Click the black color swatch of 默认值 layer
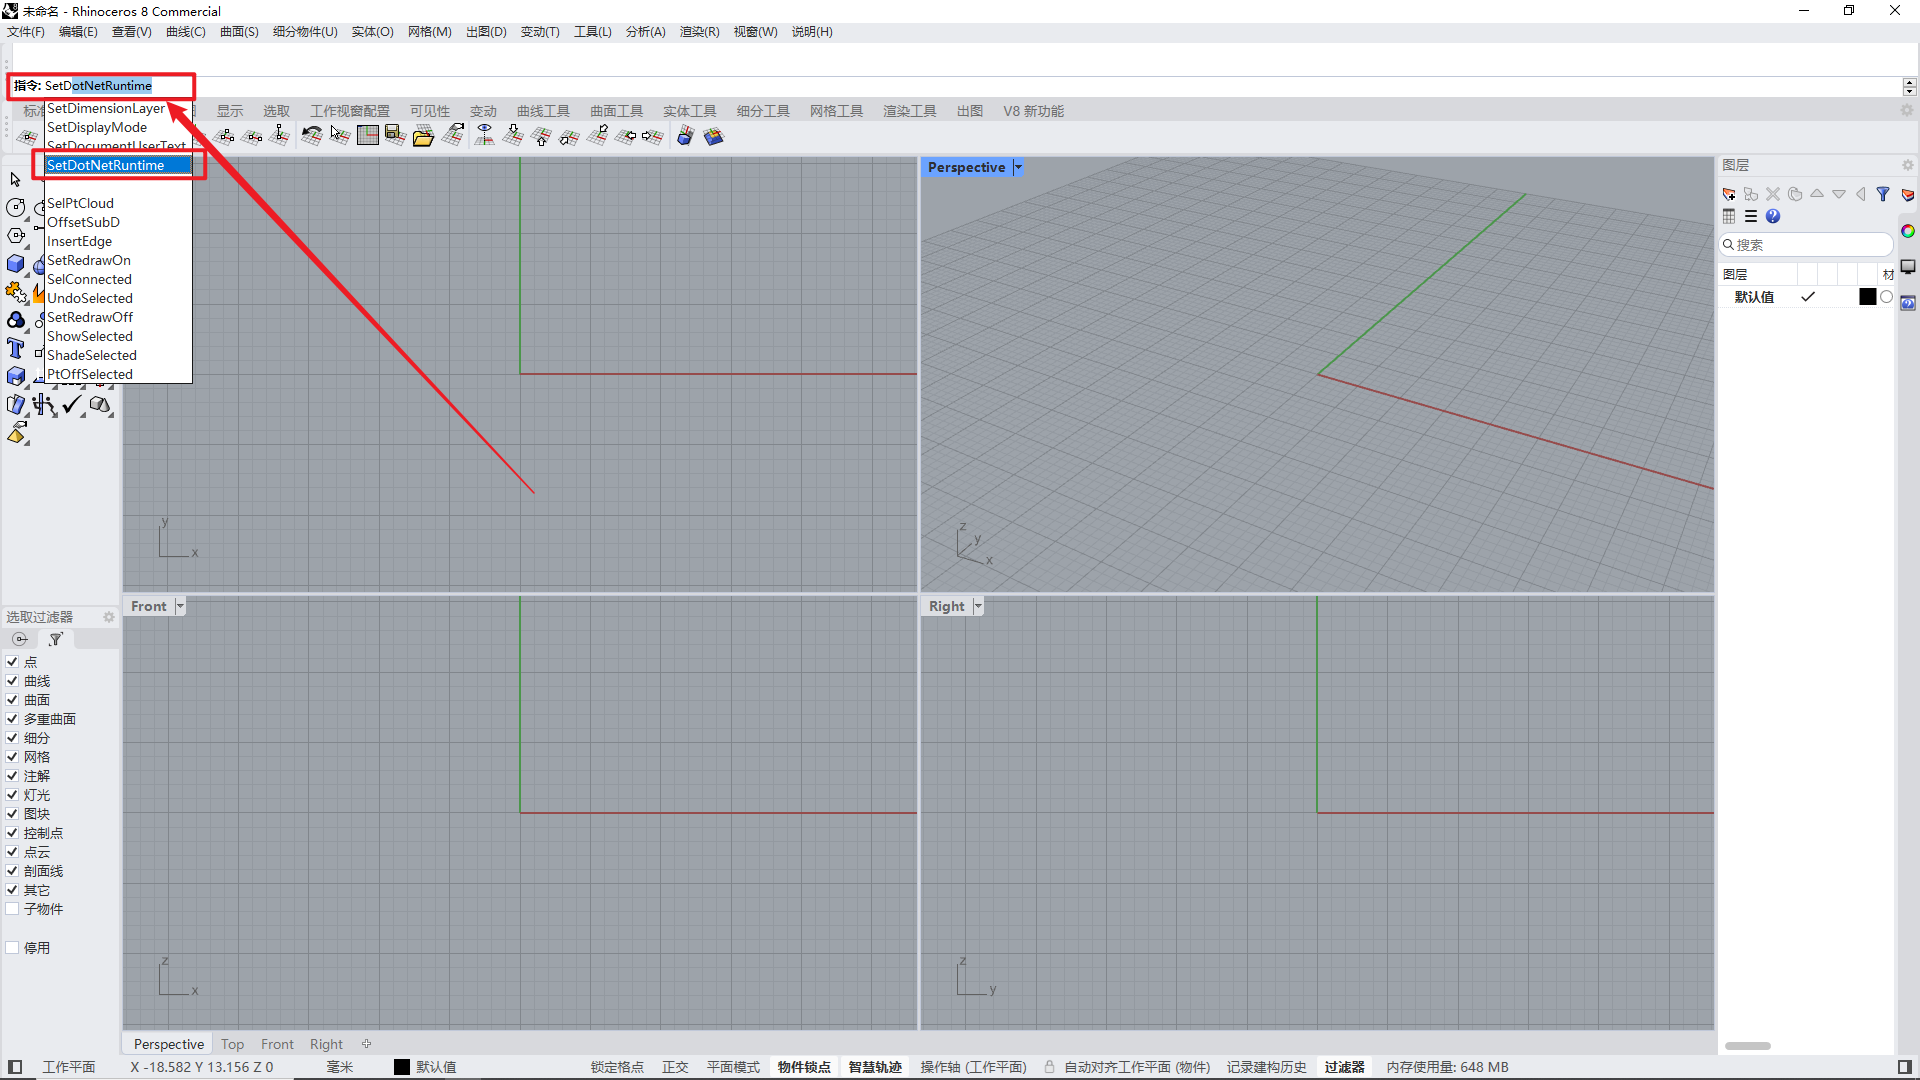 click(x=1867, y=297)
